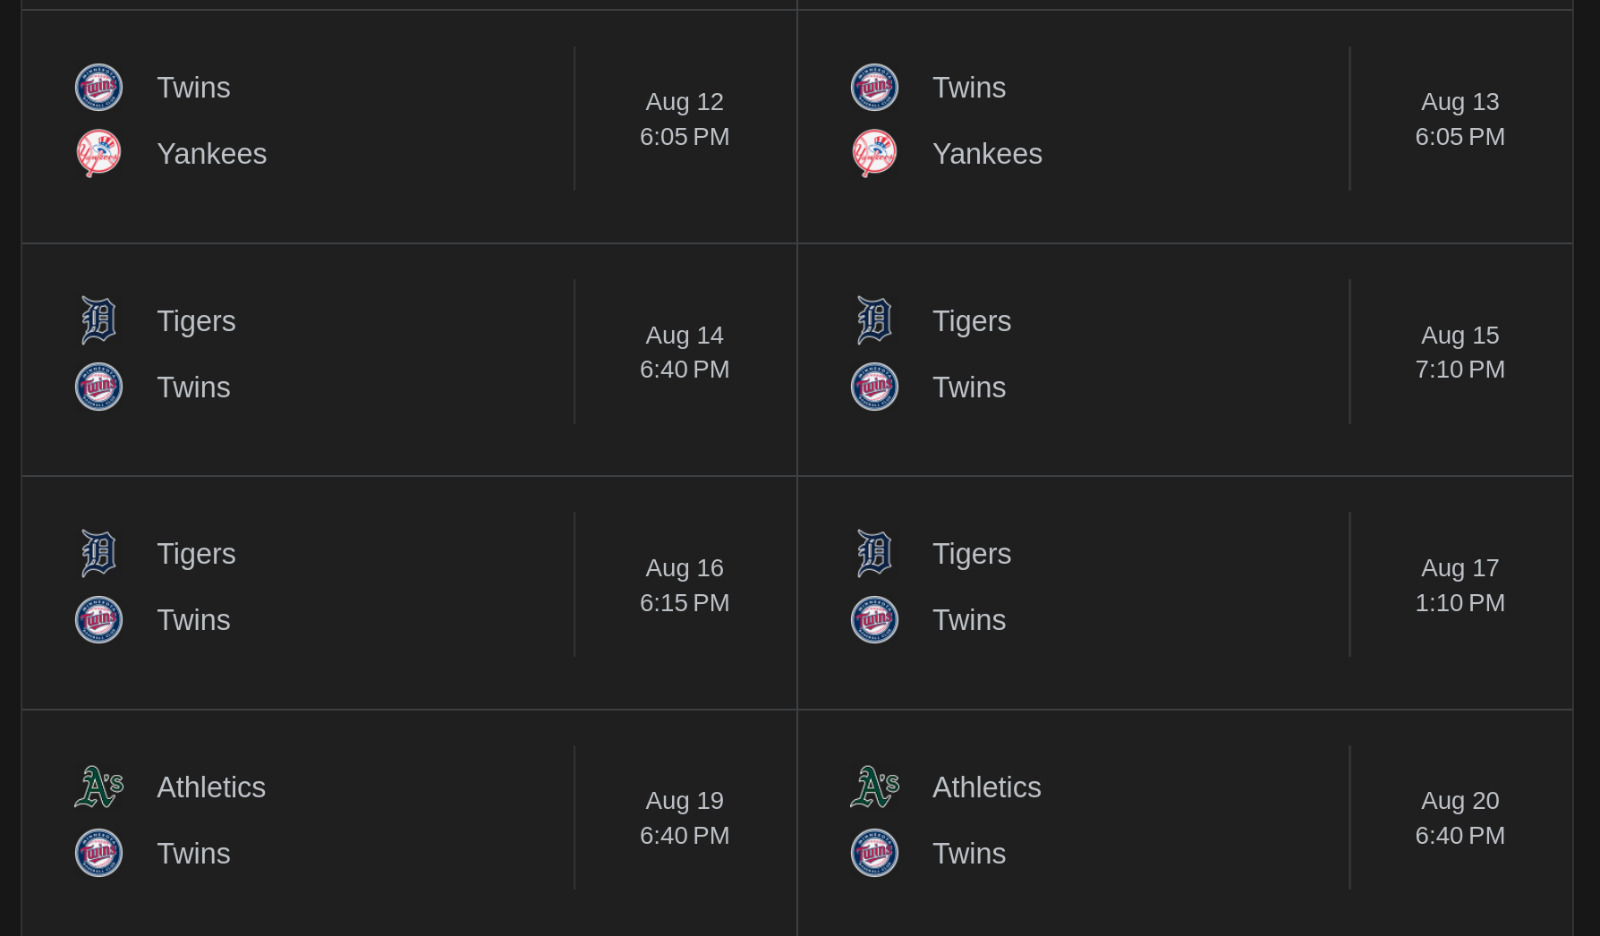Click Twins logo in Aug 12 game
The image size is (1600, 936).
[x=99, y=88]
